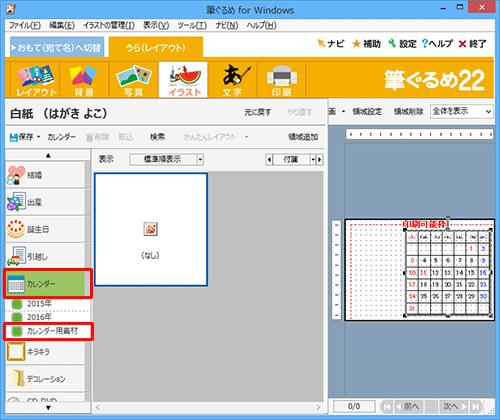Expand the 保存 dropdown arrow
This screenshot has height=420, width=500.
(38, 137)
